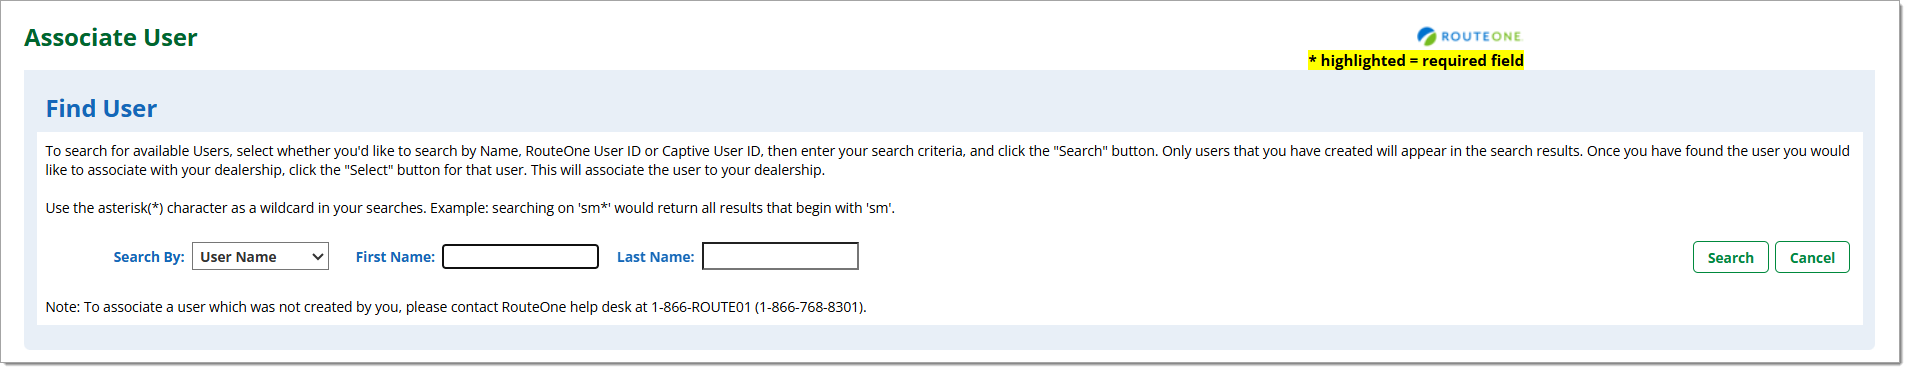Click the 'sm*' wildcard example text
The image size is (1907, 370).
pos(593,208)
